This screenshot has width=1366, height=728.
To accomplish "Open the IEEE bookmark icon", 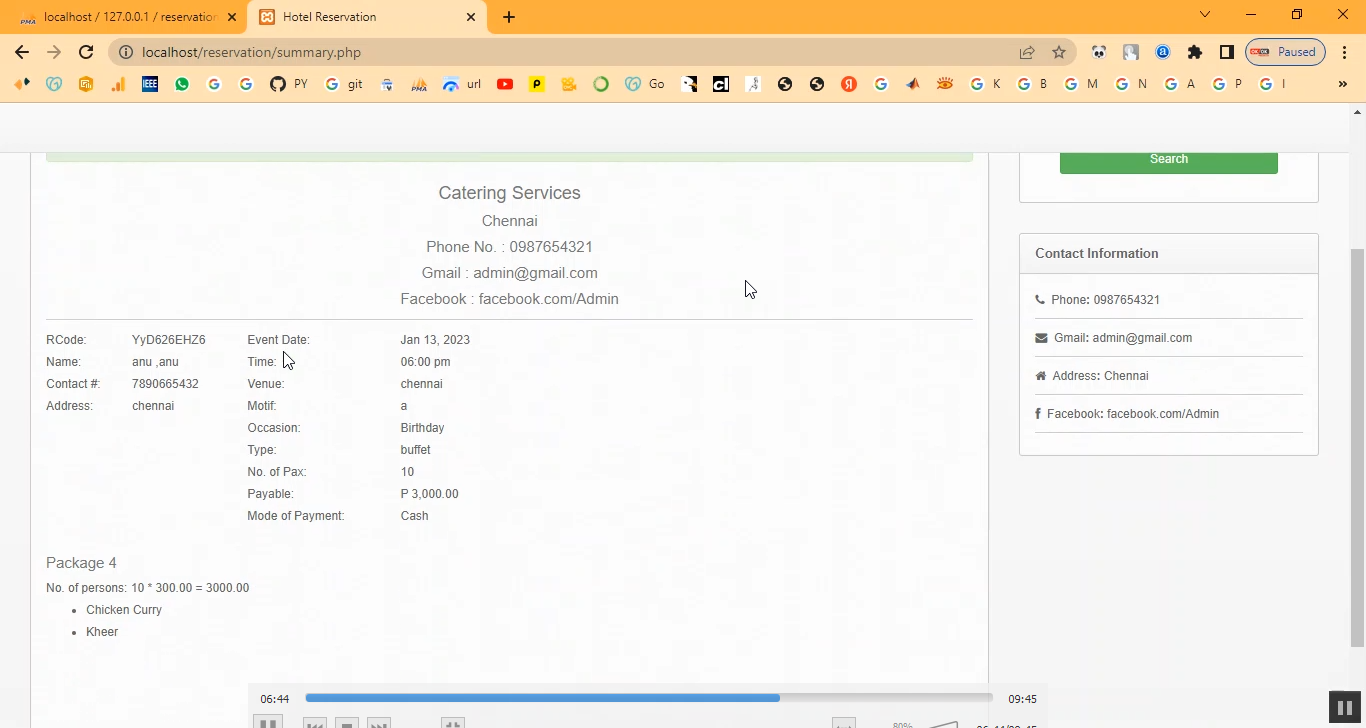I will point(150,84).
